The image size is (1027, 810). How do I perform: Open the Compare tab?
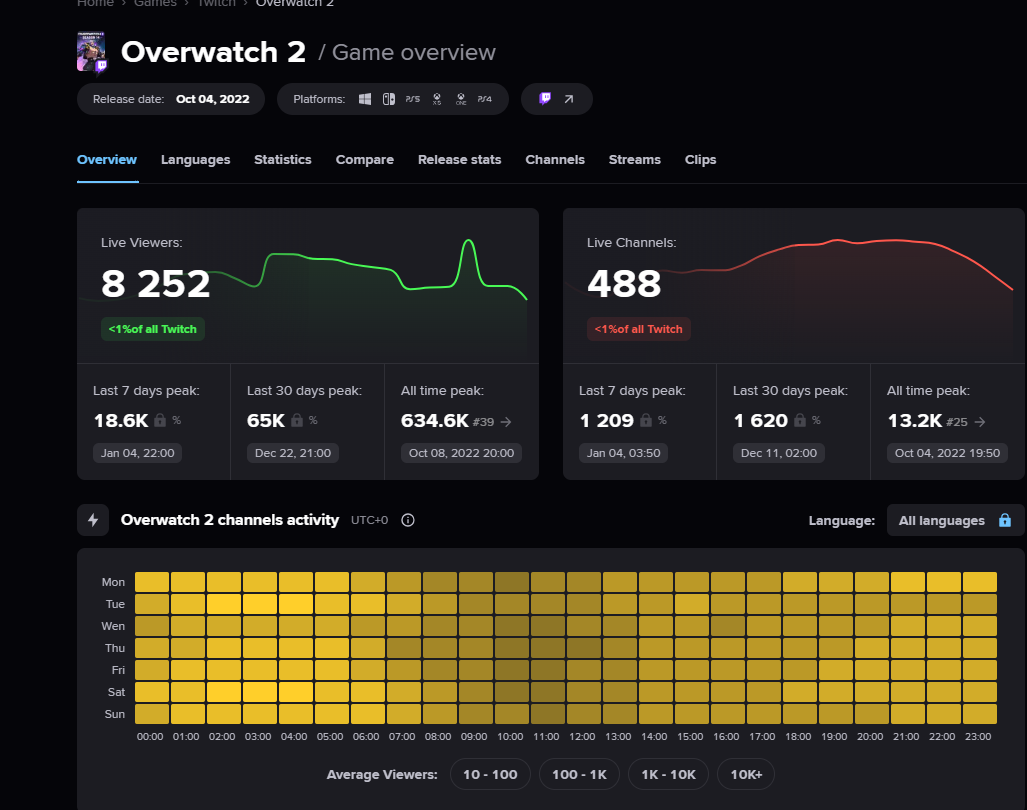365,160
